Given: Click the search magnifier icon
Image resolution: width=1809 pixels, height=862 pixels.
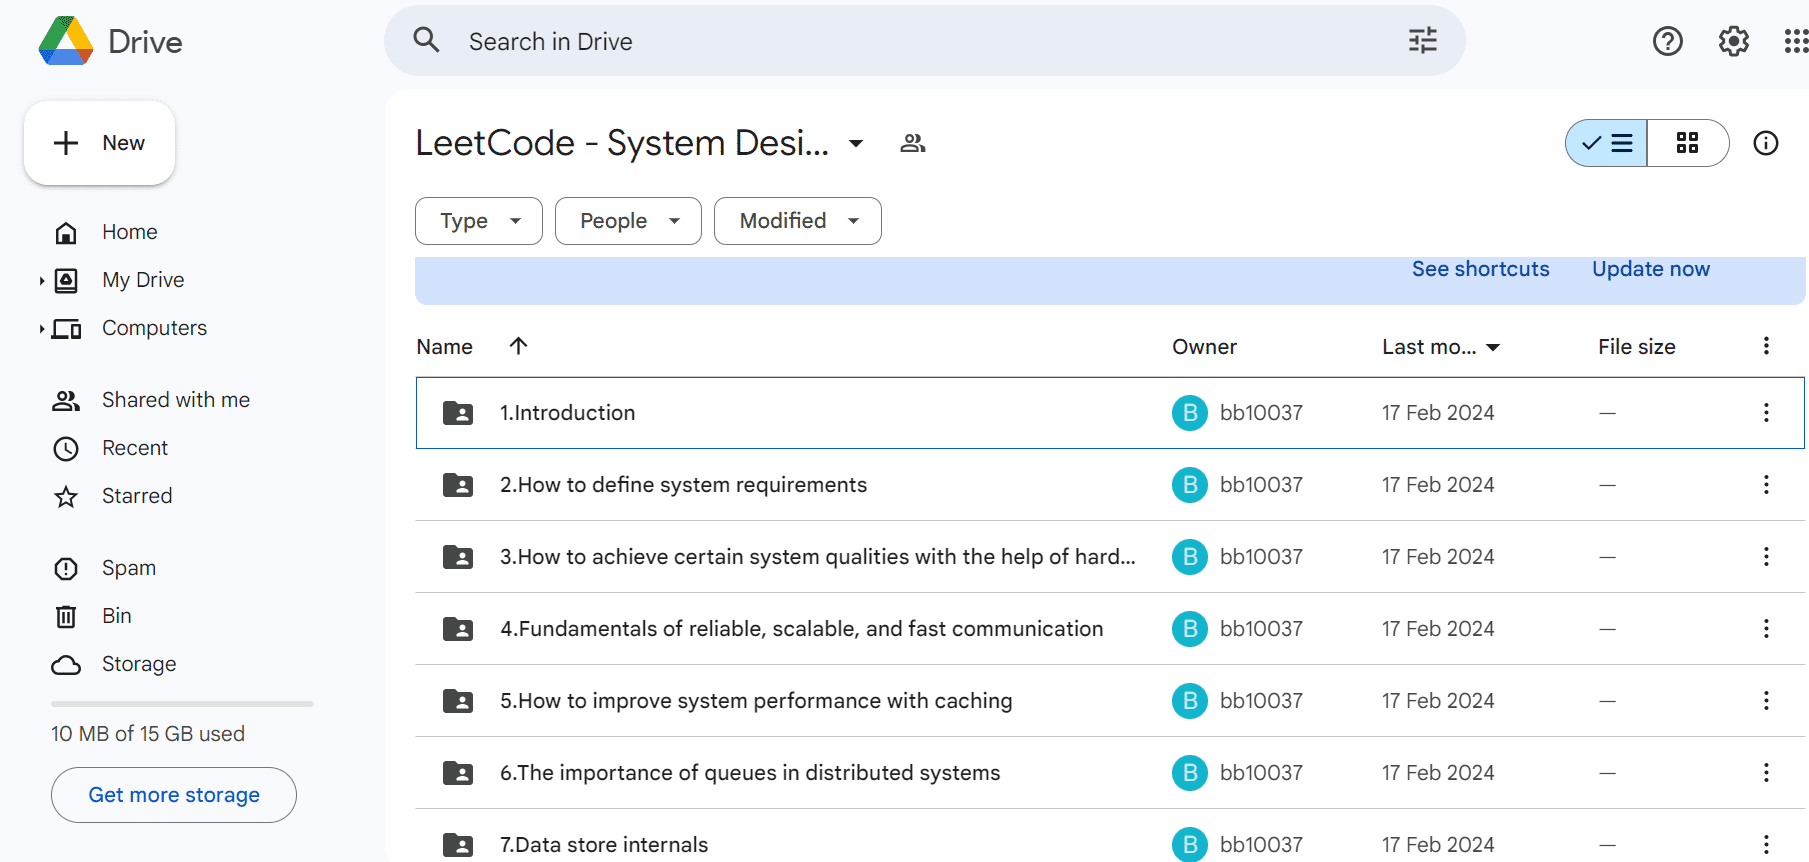Looking at the screenshot, I should click(x=427, y=40).
